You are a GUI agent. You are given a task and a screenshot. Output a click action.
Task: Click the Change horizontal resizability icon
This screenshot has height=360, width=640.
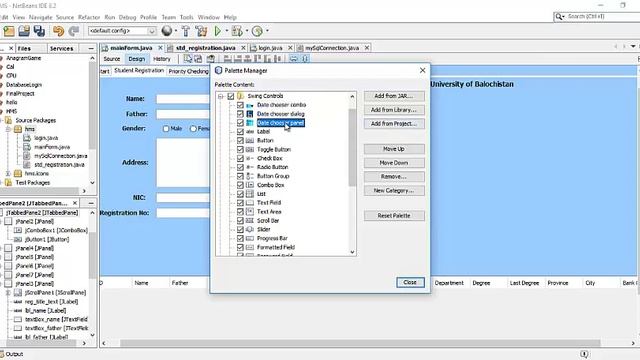(x=293, y=59)
